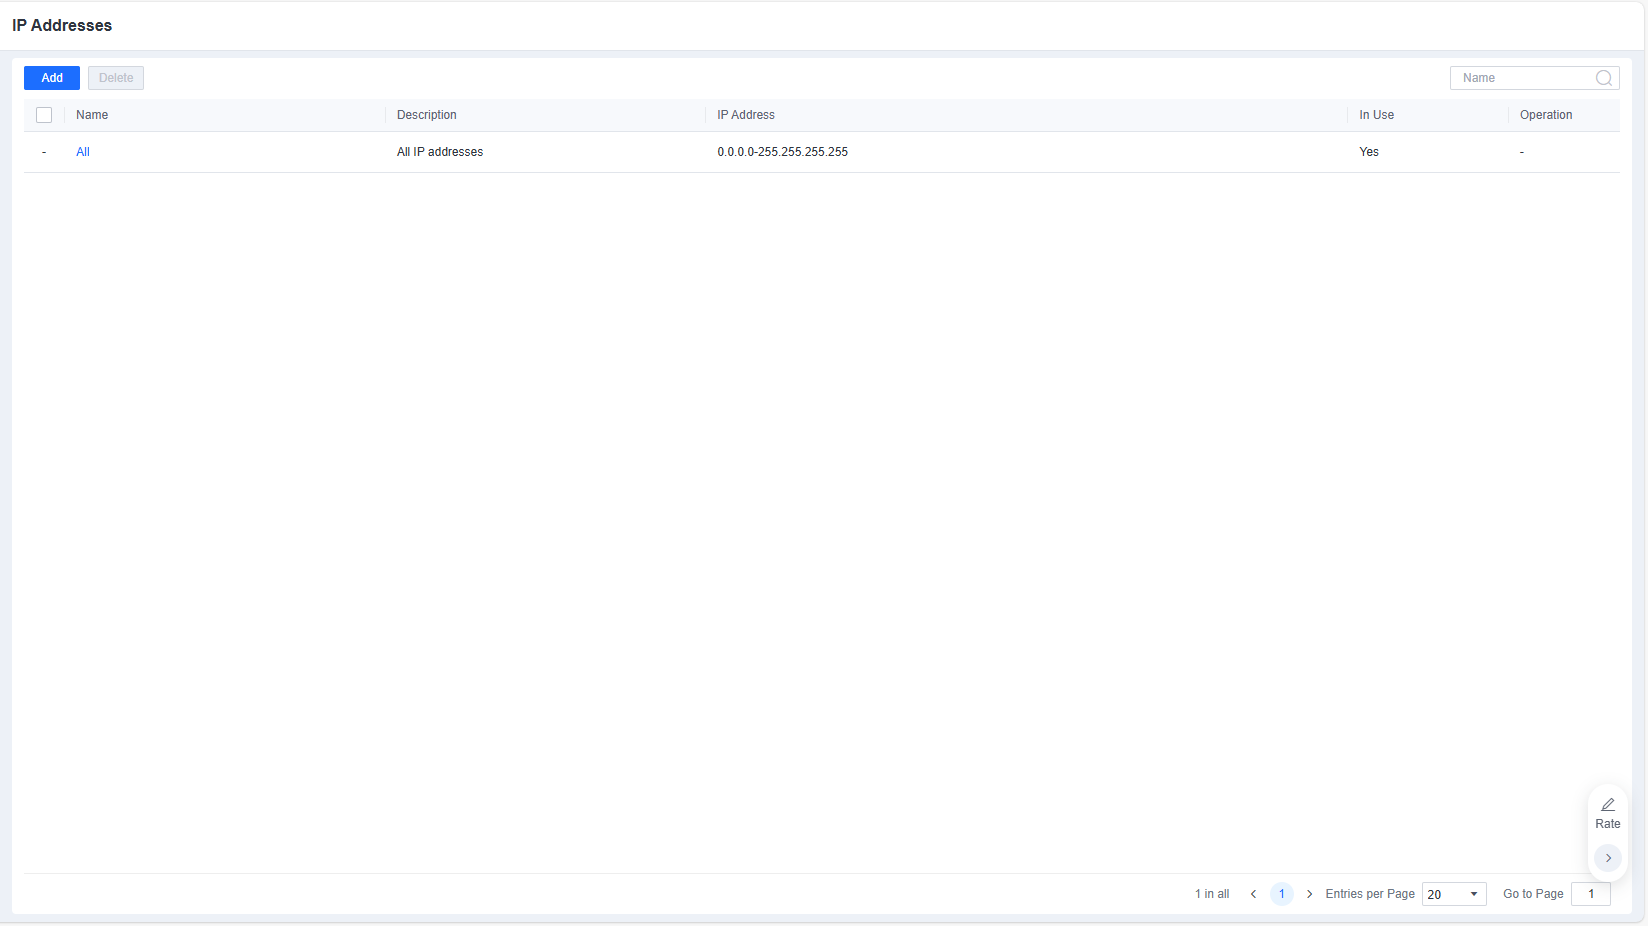
Task: Click the 0.0.0.0-255.255.255.255 address cell
Action: (x=782, y=152)
